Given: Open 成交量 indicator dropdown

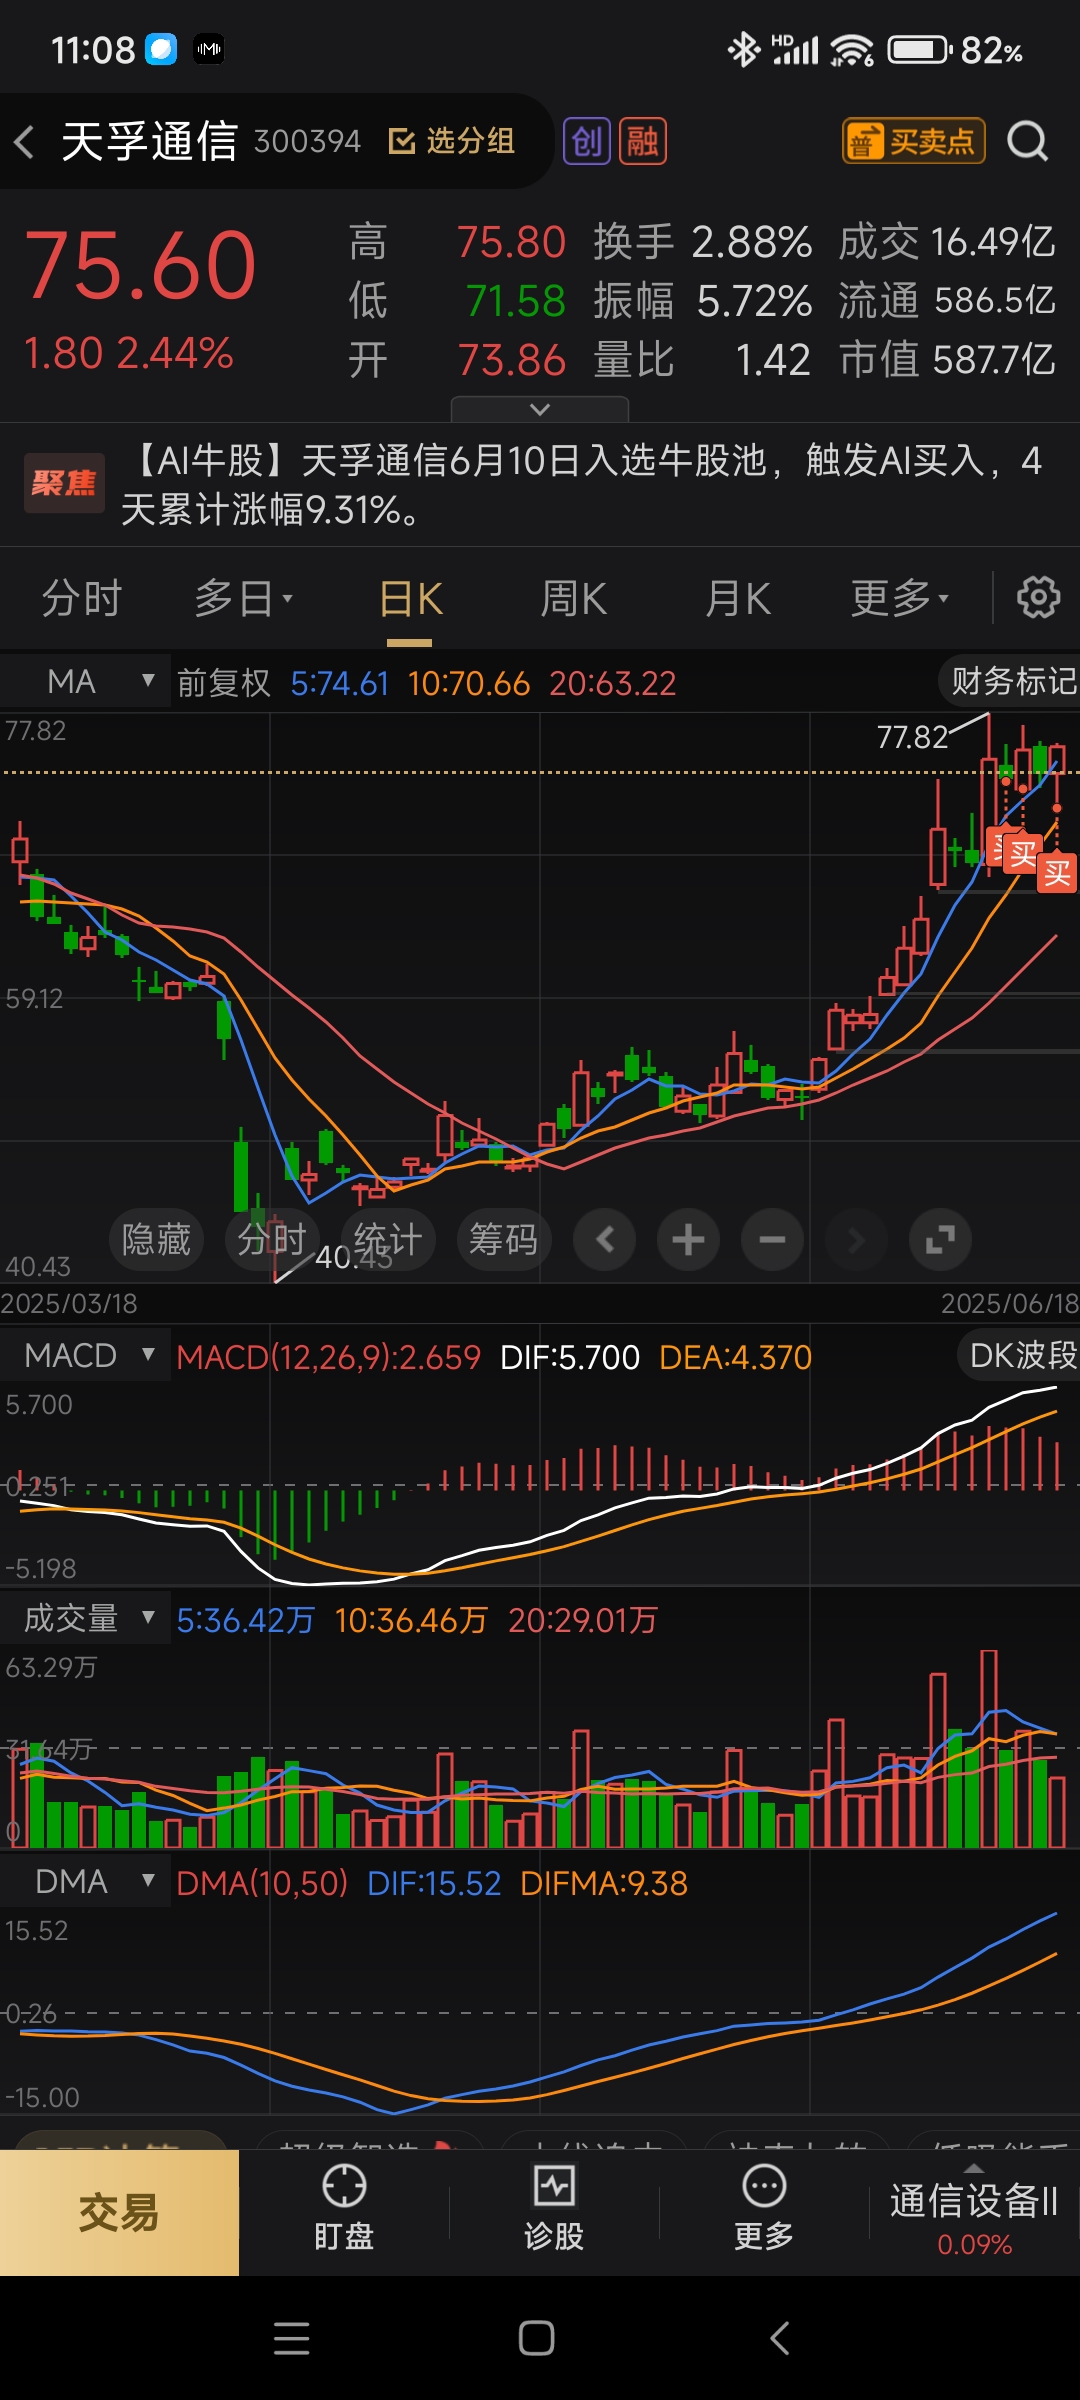Looking at the screenshot, I should [x=85, y=1618].
